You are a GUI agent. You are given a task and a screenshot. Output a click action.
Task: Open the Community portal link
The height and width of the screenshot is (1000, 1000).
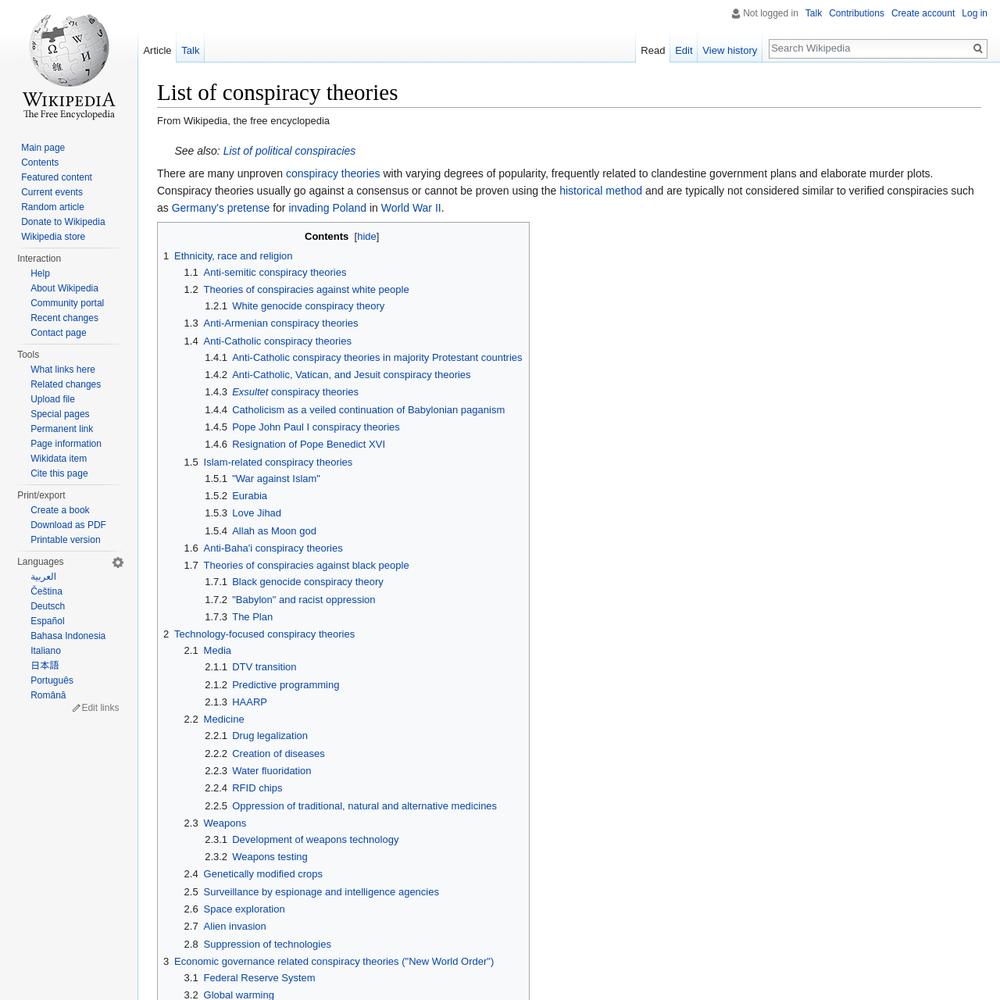[x=67, y=303]
